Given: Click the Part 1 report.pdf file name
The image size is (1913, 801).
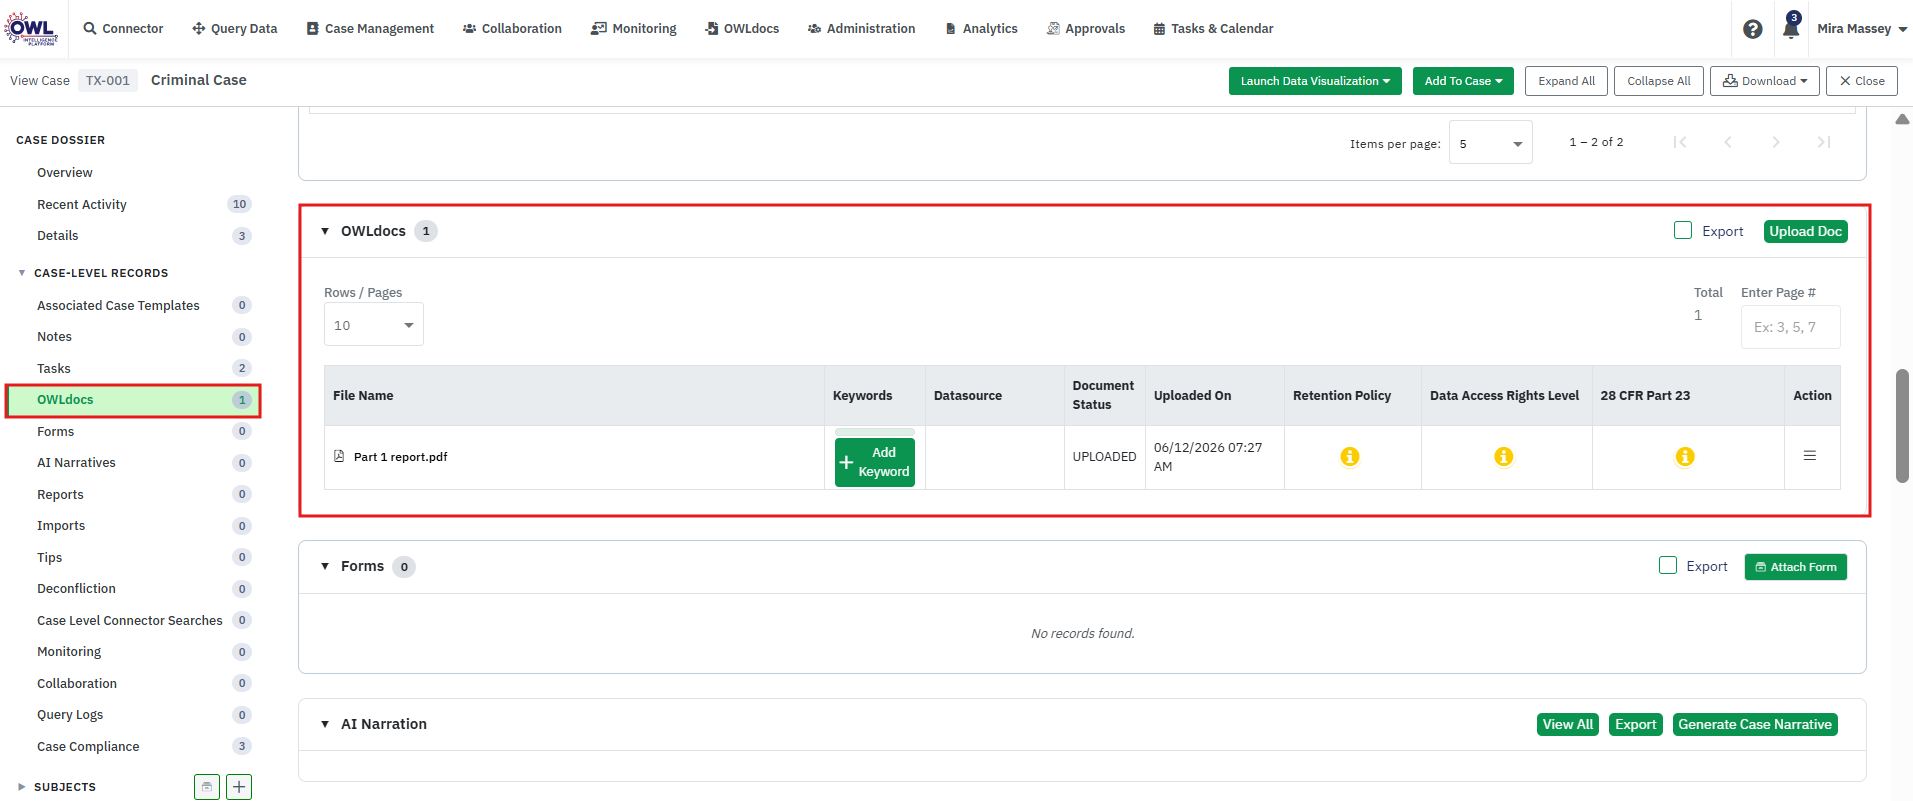Looking at the screenshot, I should [x=400, y=457].
